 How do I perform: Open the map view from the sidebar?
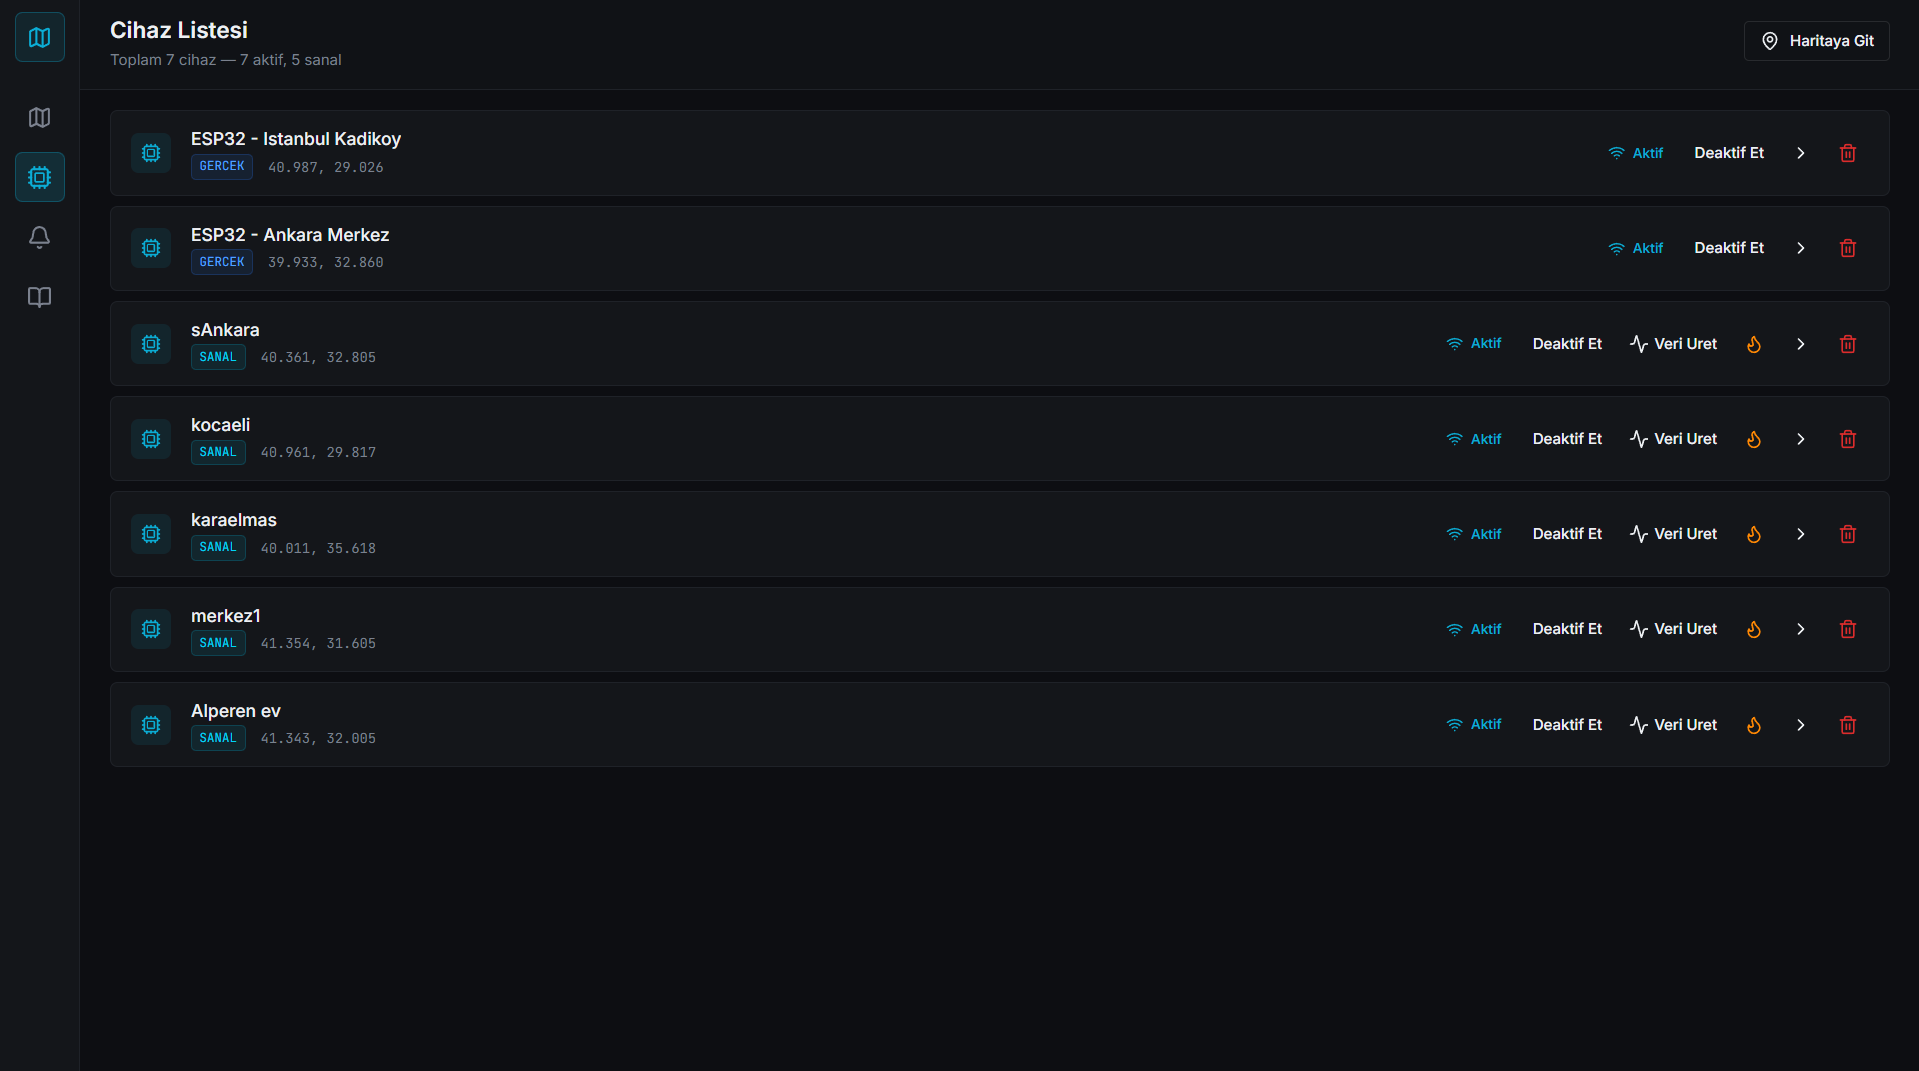click(x=39, y=117)
